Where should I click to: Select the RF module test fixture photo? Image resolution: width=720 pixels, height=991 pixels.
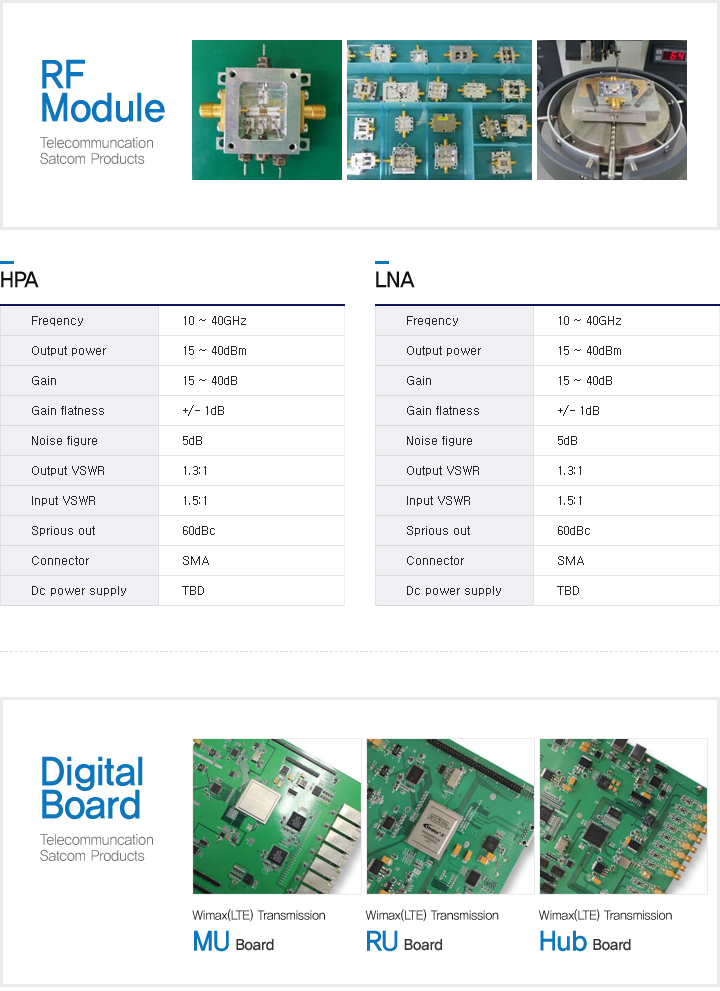[x=611, y=110]
